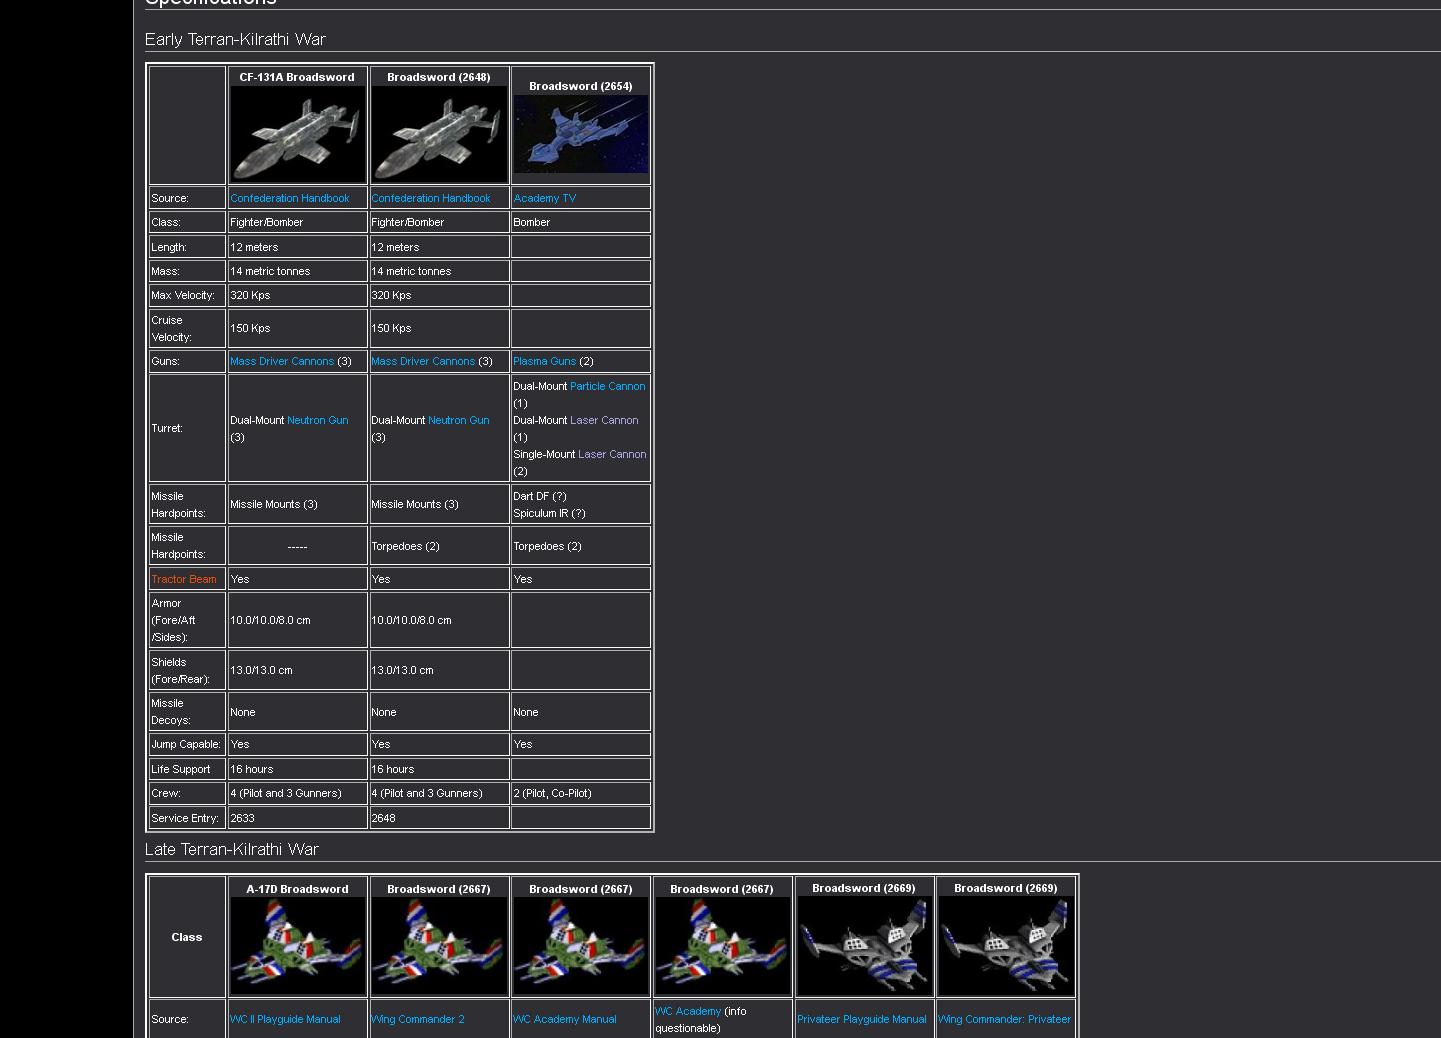Open Mass Driver Cannons in Broadsword (2648) column

(x=422, y=361)
